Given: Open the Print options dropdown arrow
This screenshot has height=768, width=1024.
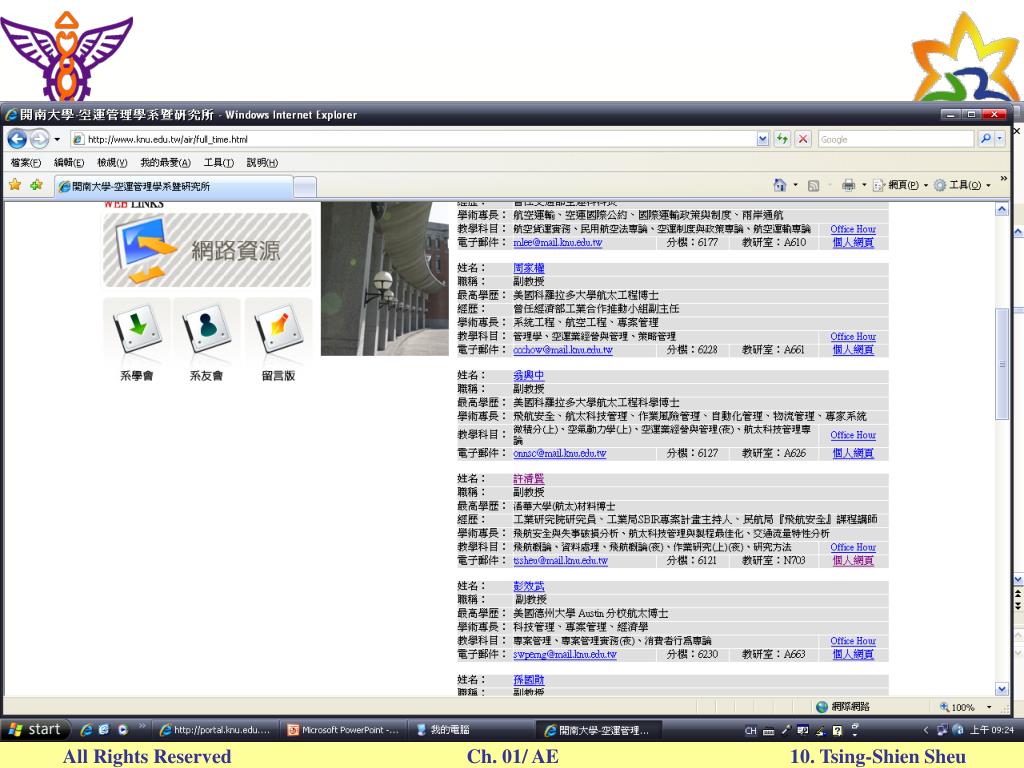Looking at the screenshot, I should 864,185.
